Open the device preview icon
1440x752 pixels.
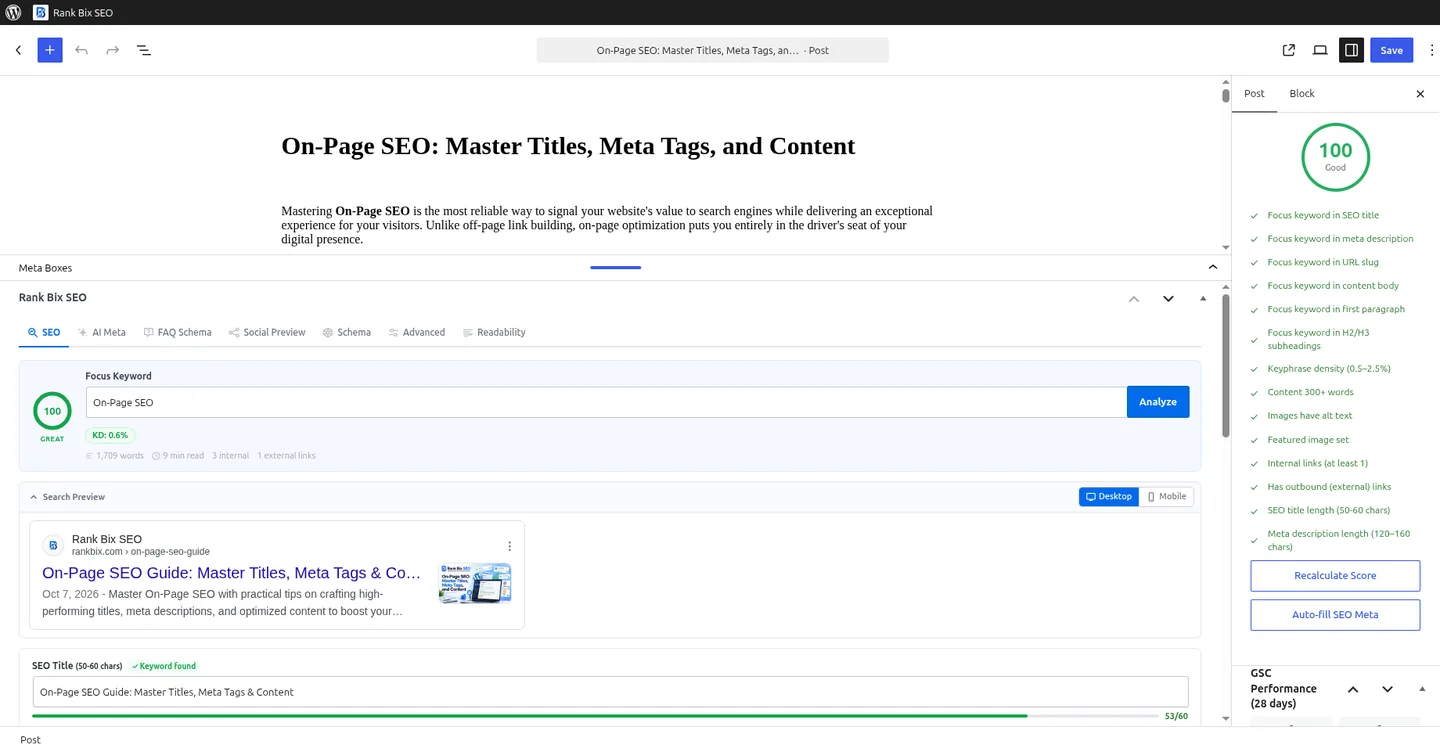(x=1320, y=50)
